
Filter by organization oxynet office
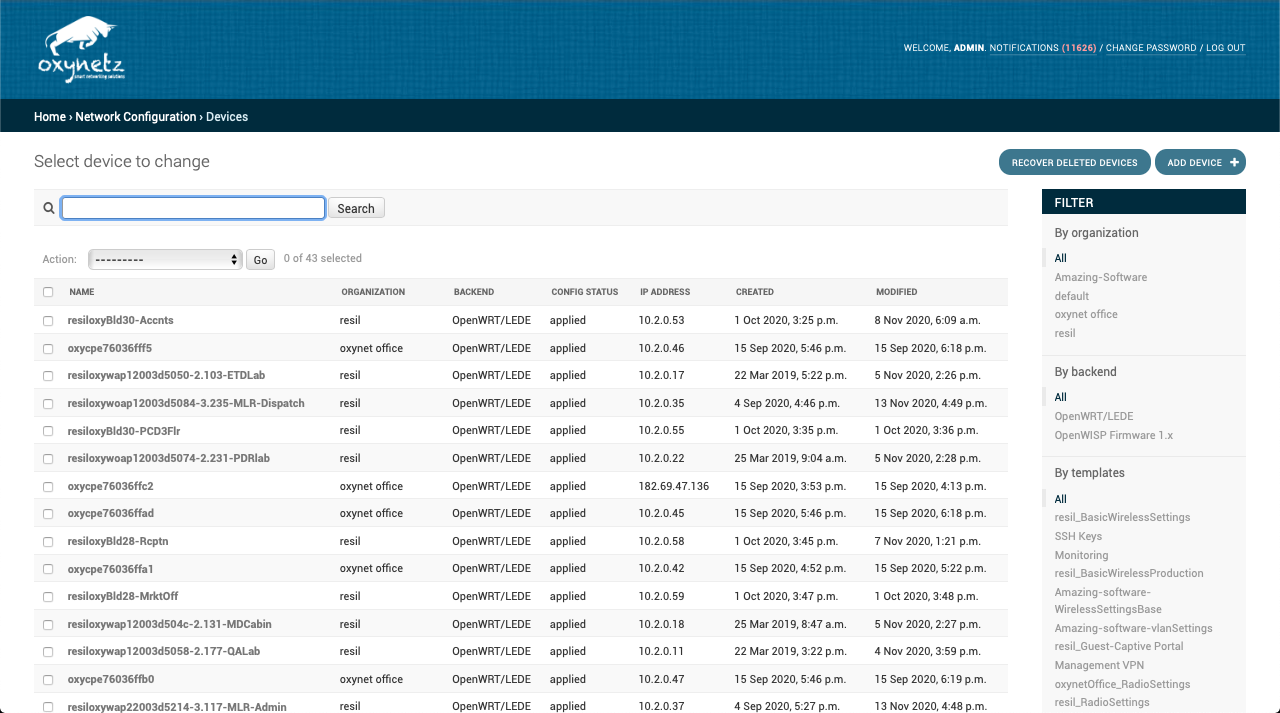click(1086, 314)
